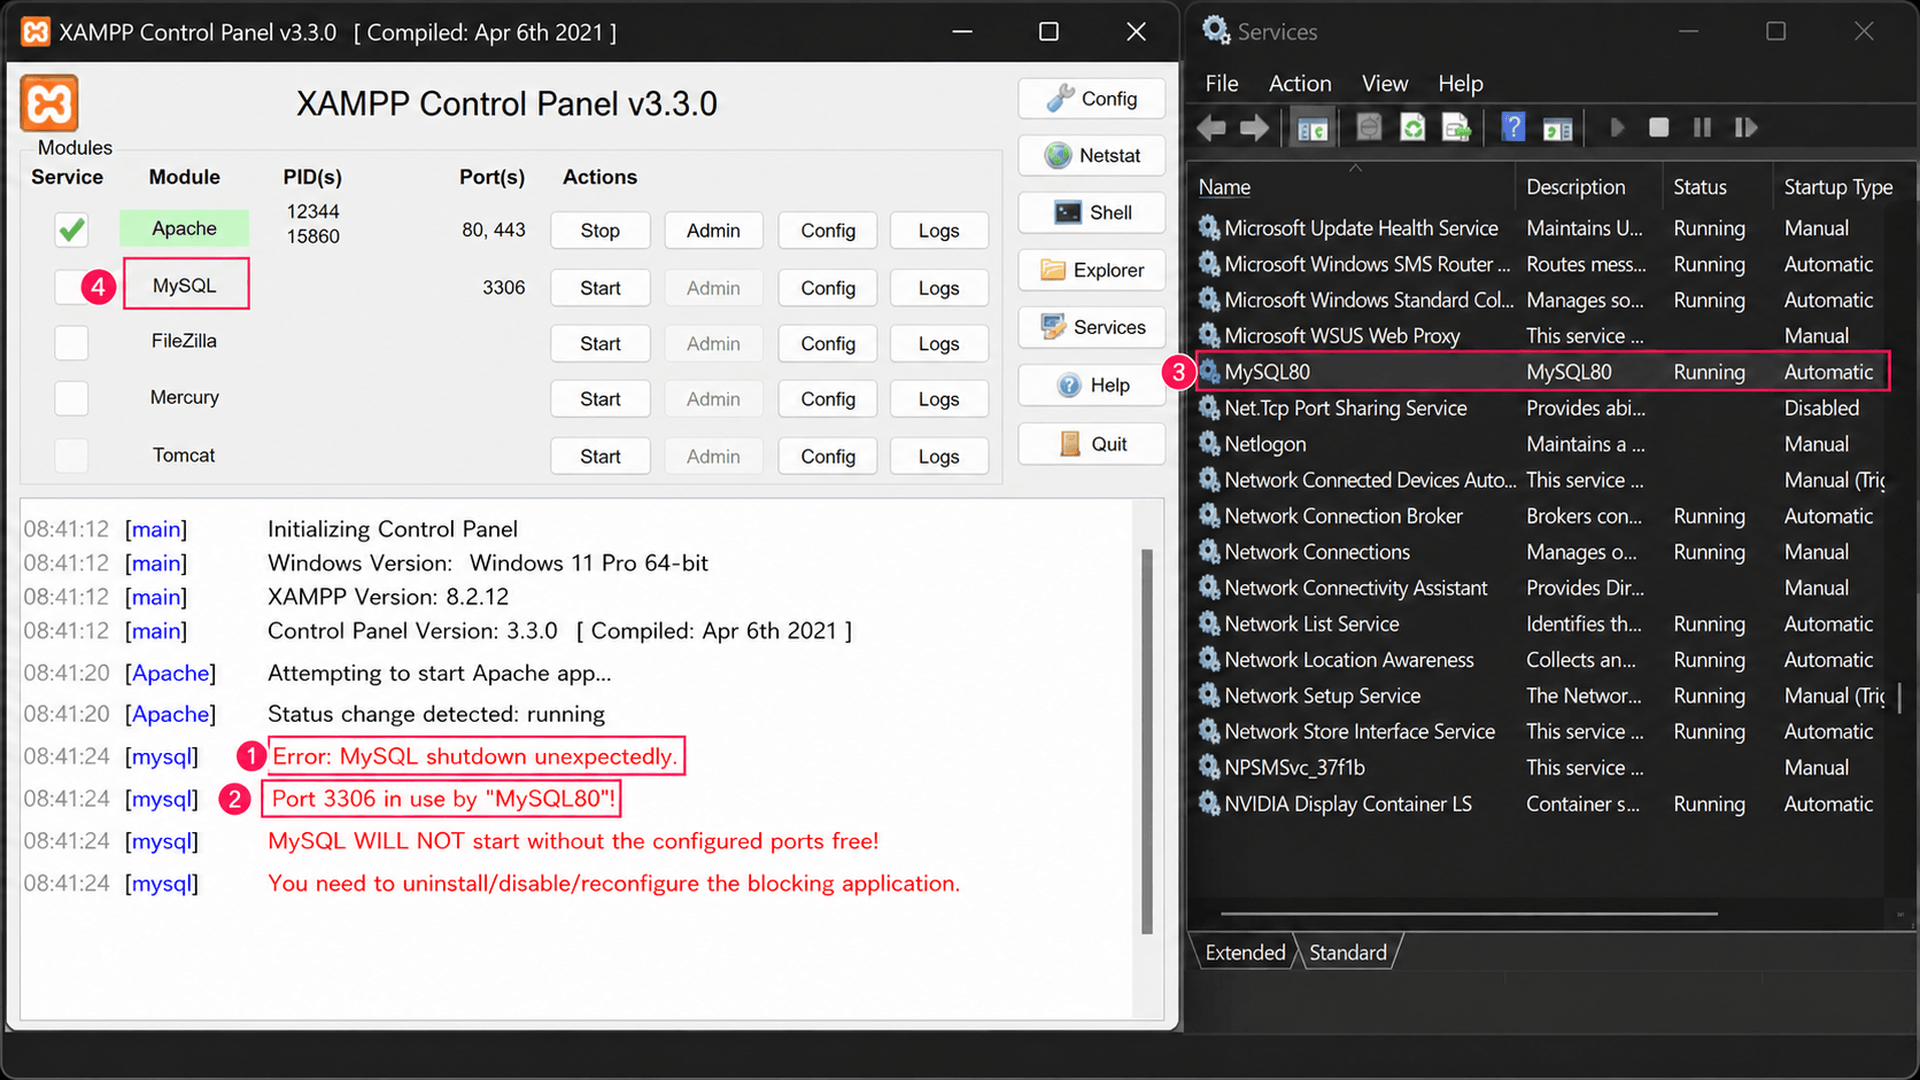This screenshot has width=1920, height=1080.
Task: Switch to the Standard tab
Action: tap(1348, 953)
